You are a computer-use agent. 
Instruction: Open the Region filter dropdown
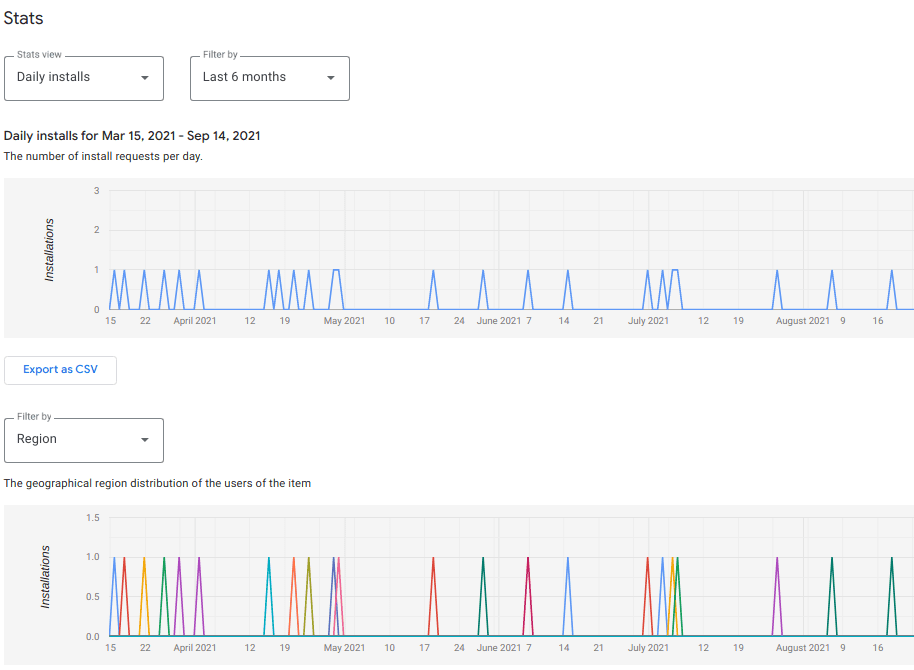(x=83, y=440)
